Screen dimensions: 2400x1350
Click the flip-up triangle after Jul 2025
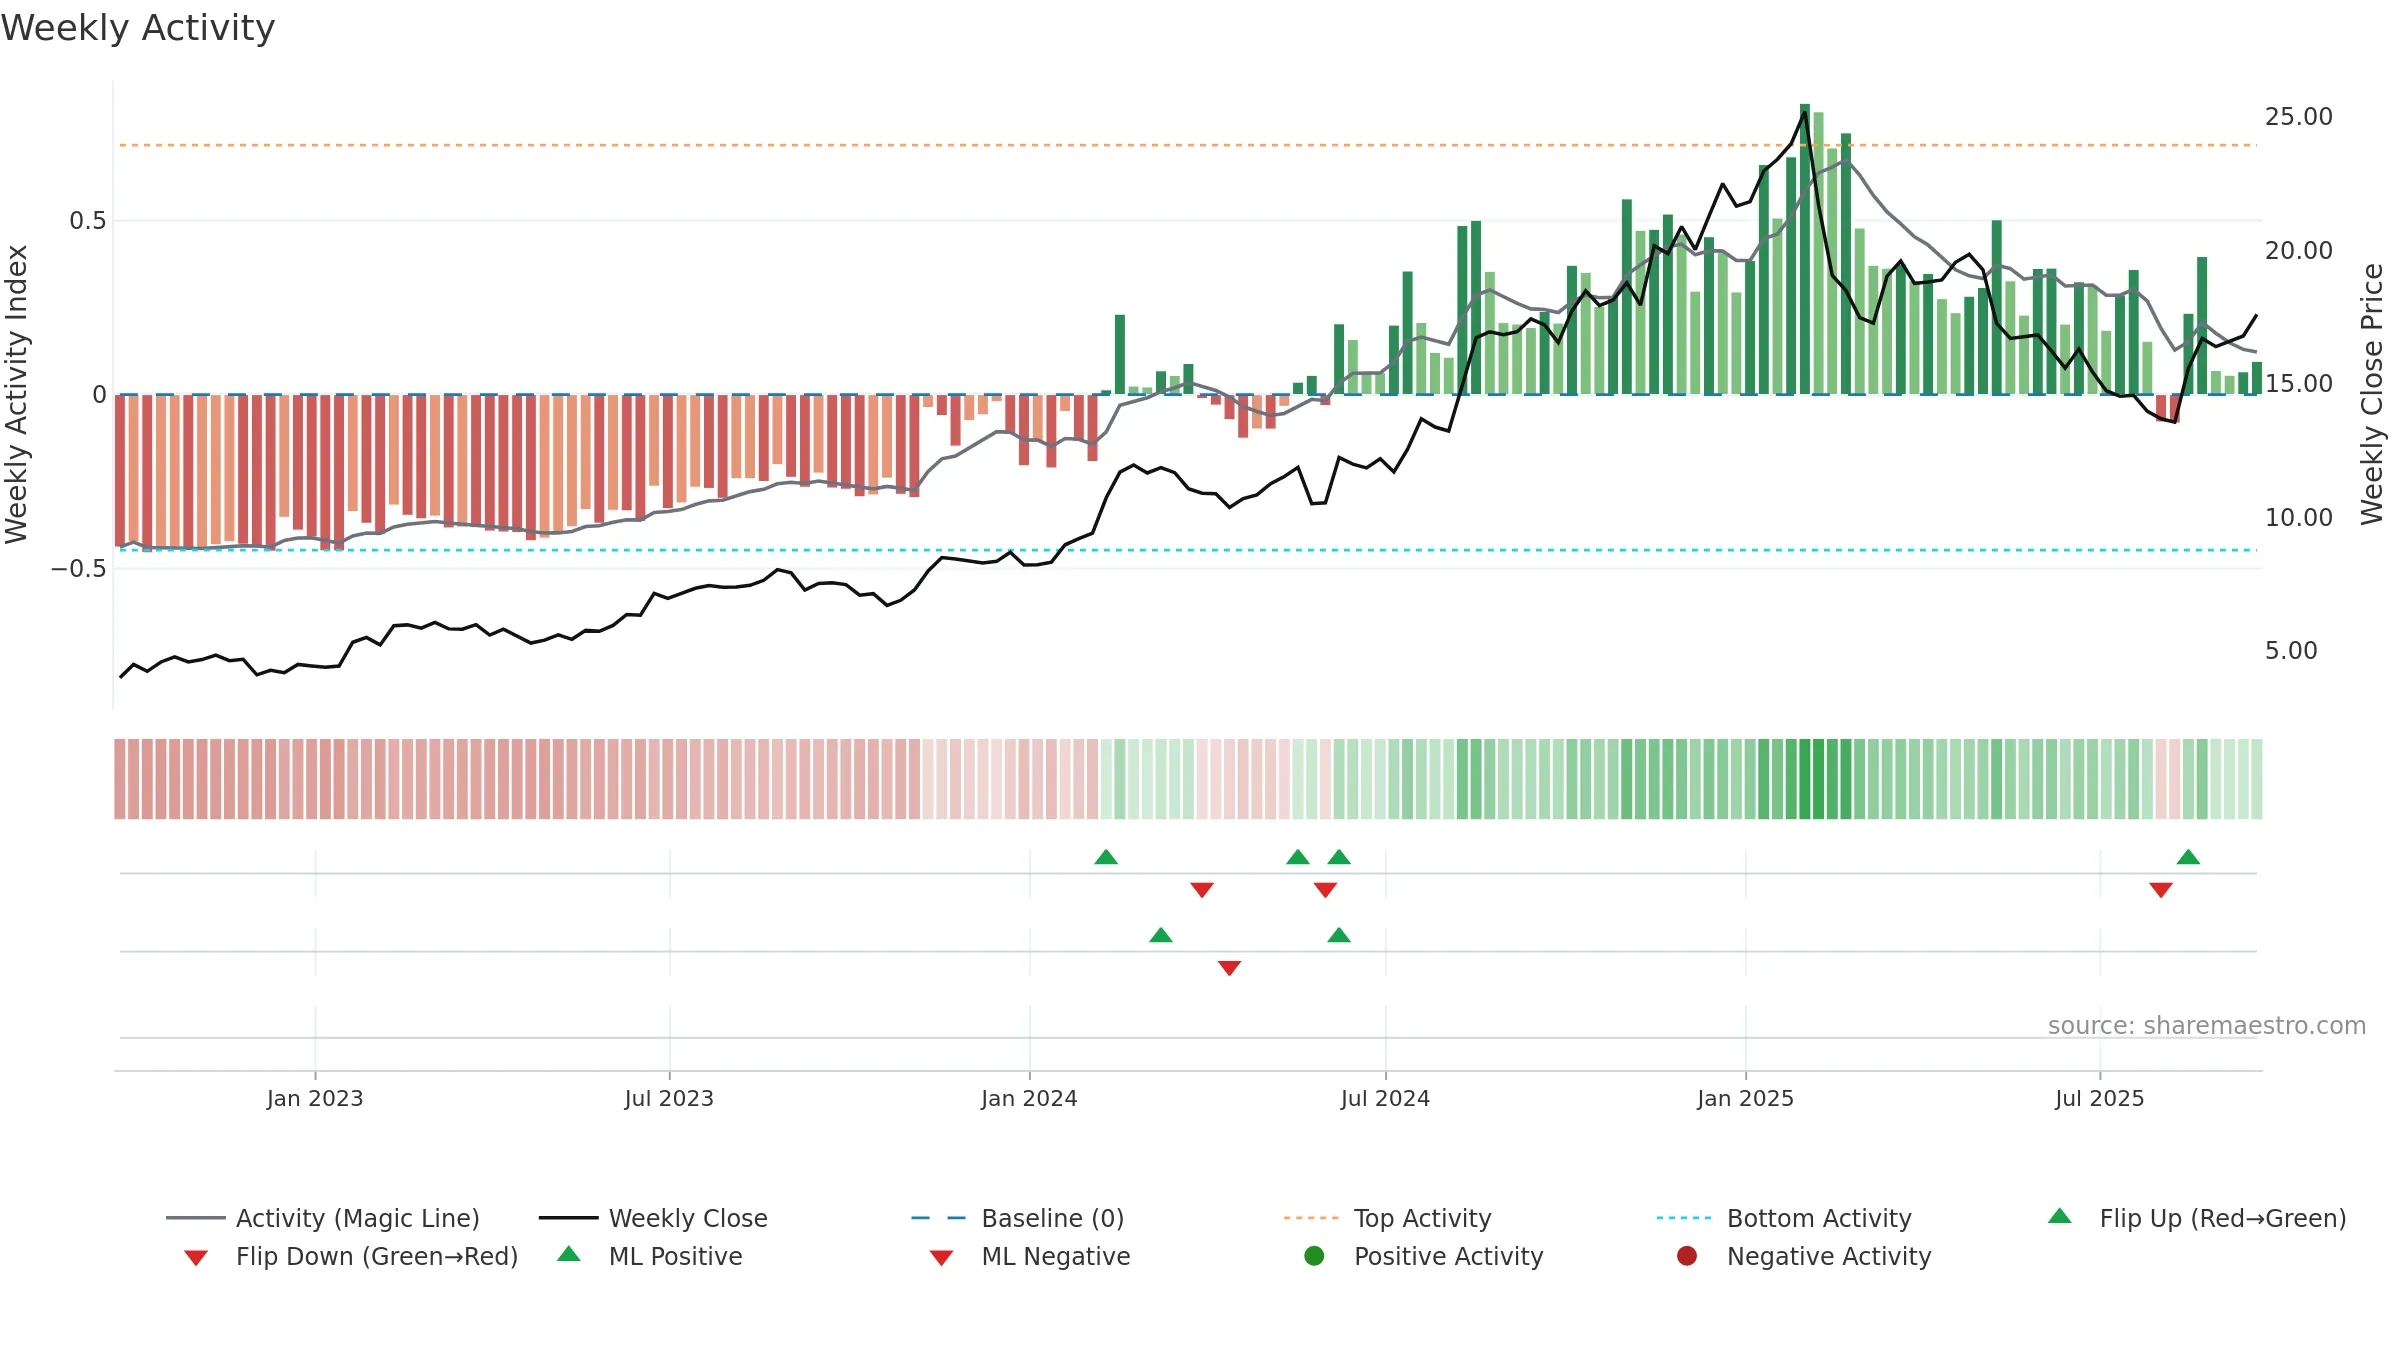[x=2188, y=857]
